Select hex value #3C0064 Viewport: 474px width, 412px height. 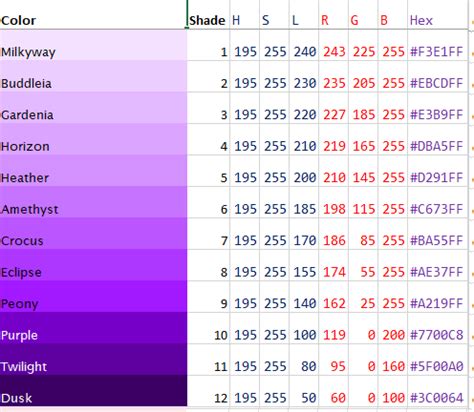[438, 390]
